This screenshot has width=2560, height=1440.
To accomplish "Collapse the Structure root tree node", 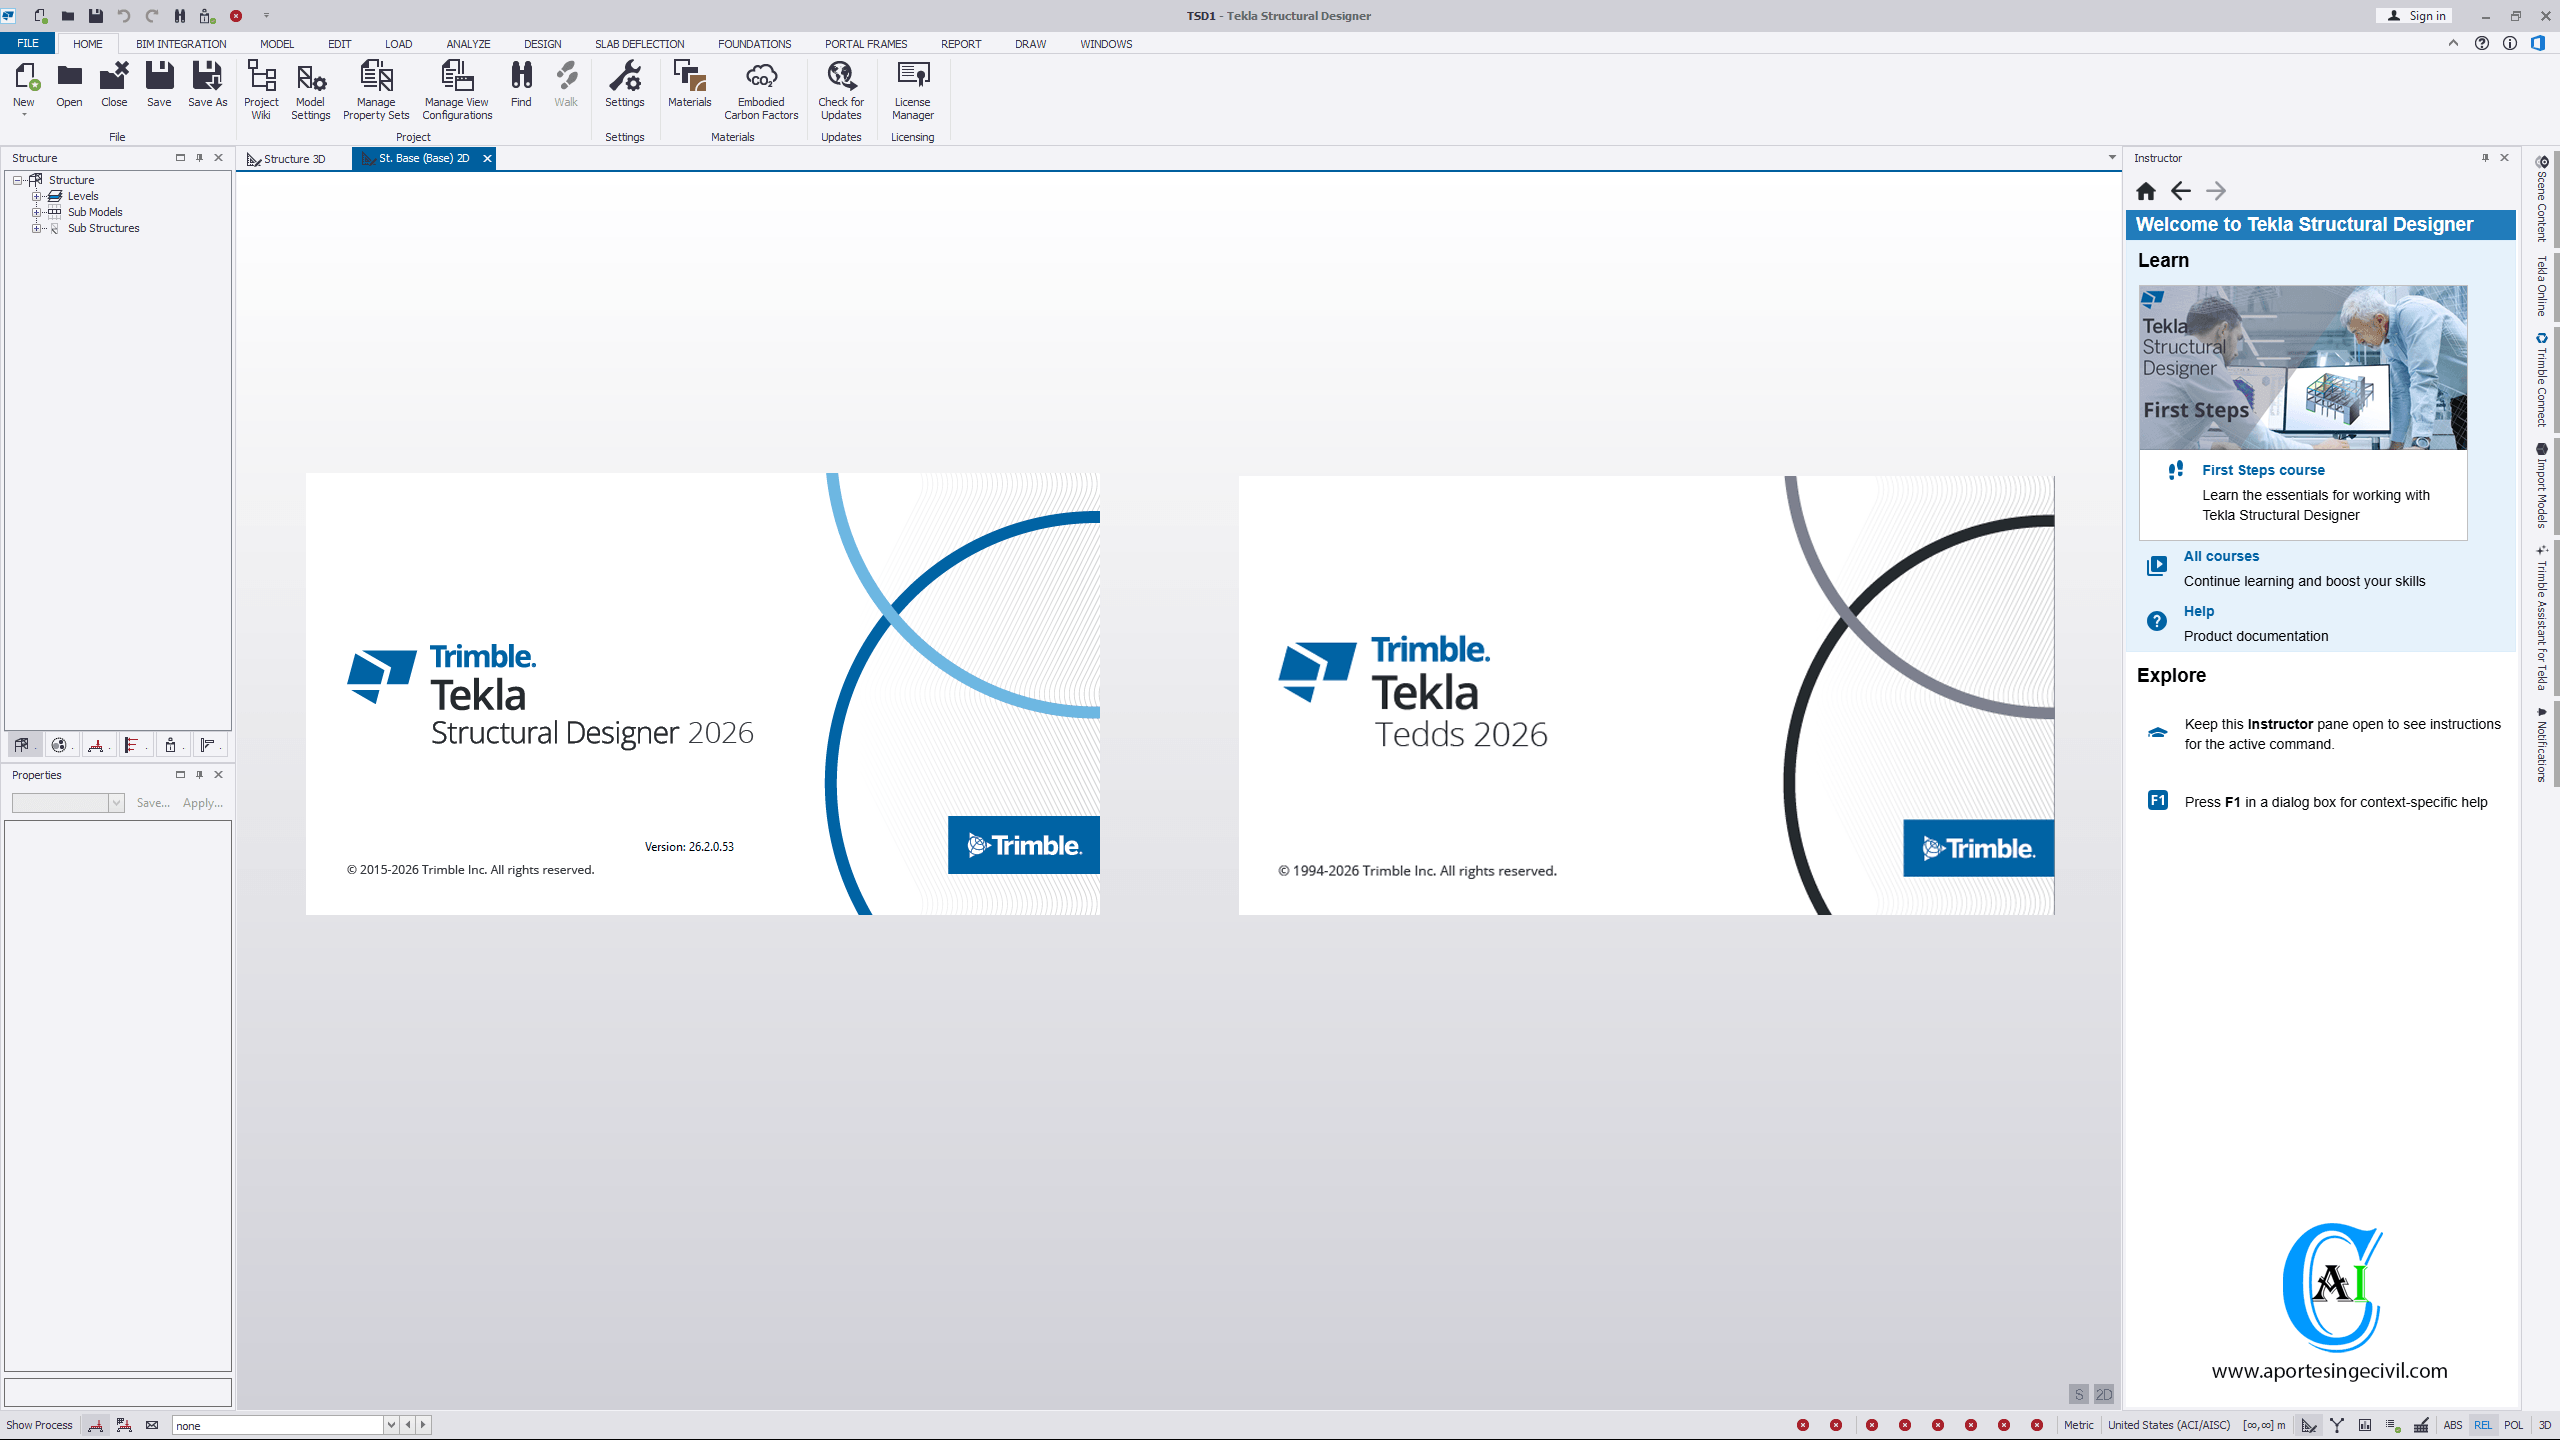I will [17, 180].
